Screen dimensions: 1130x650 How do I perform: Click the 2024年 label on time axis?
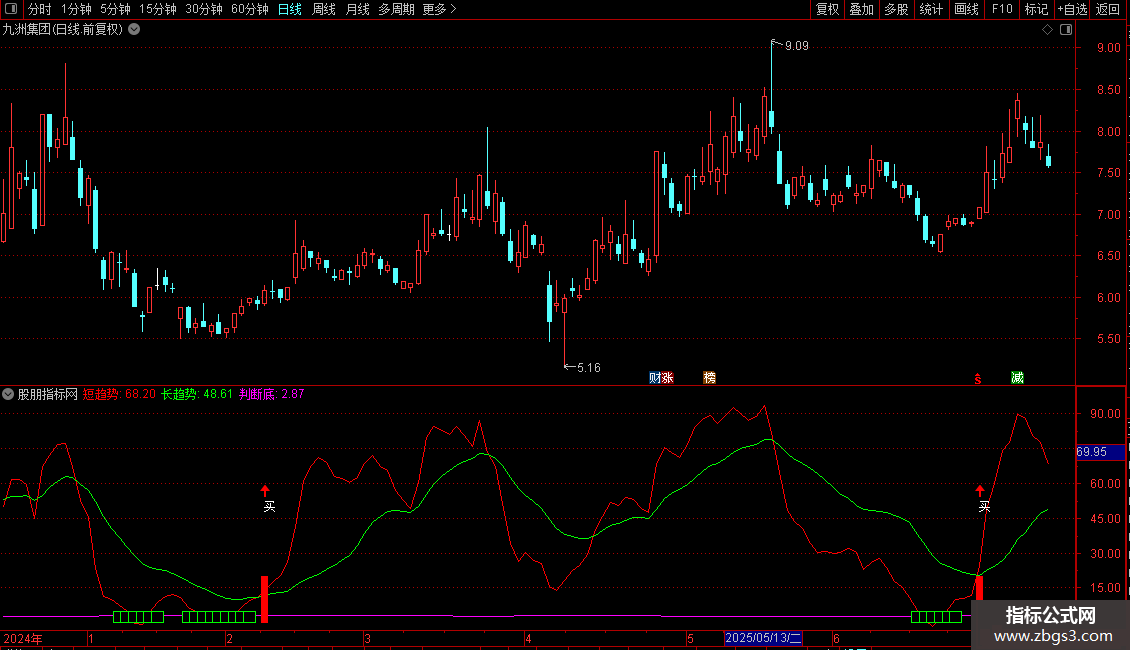[x=23, y=638]
